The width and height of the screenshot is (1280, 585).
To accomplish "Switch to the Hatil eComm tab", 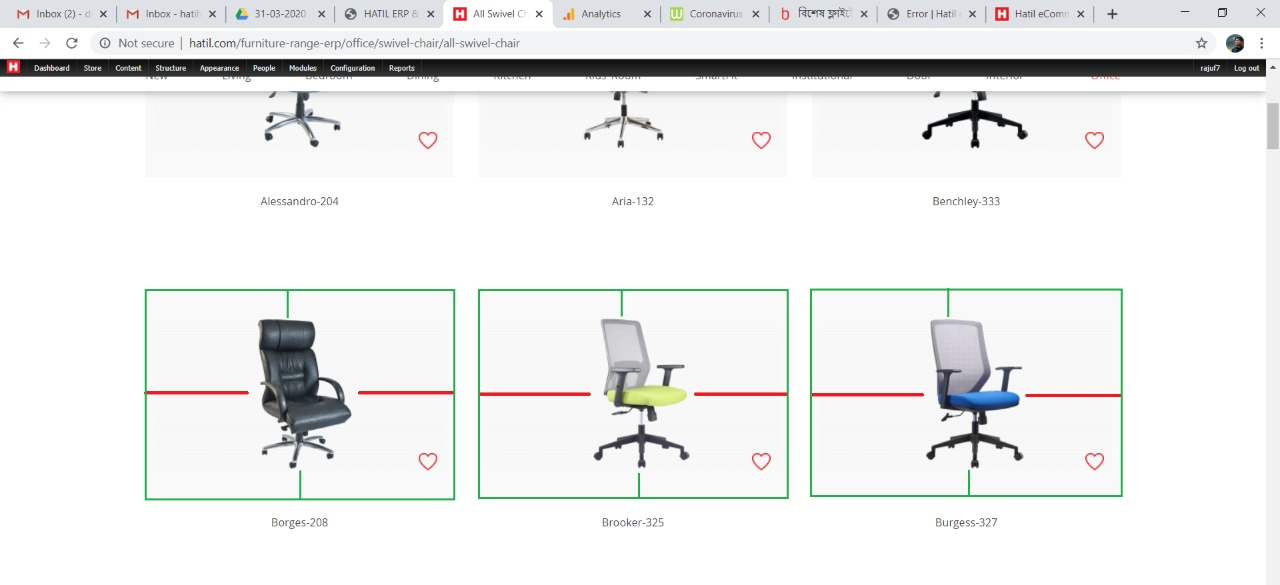I will pyautogui.click(x=1038, y=14).
